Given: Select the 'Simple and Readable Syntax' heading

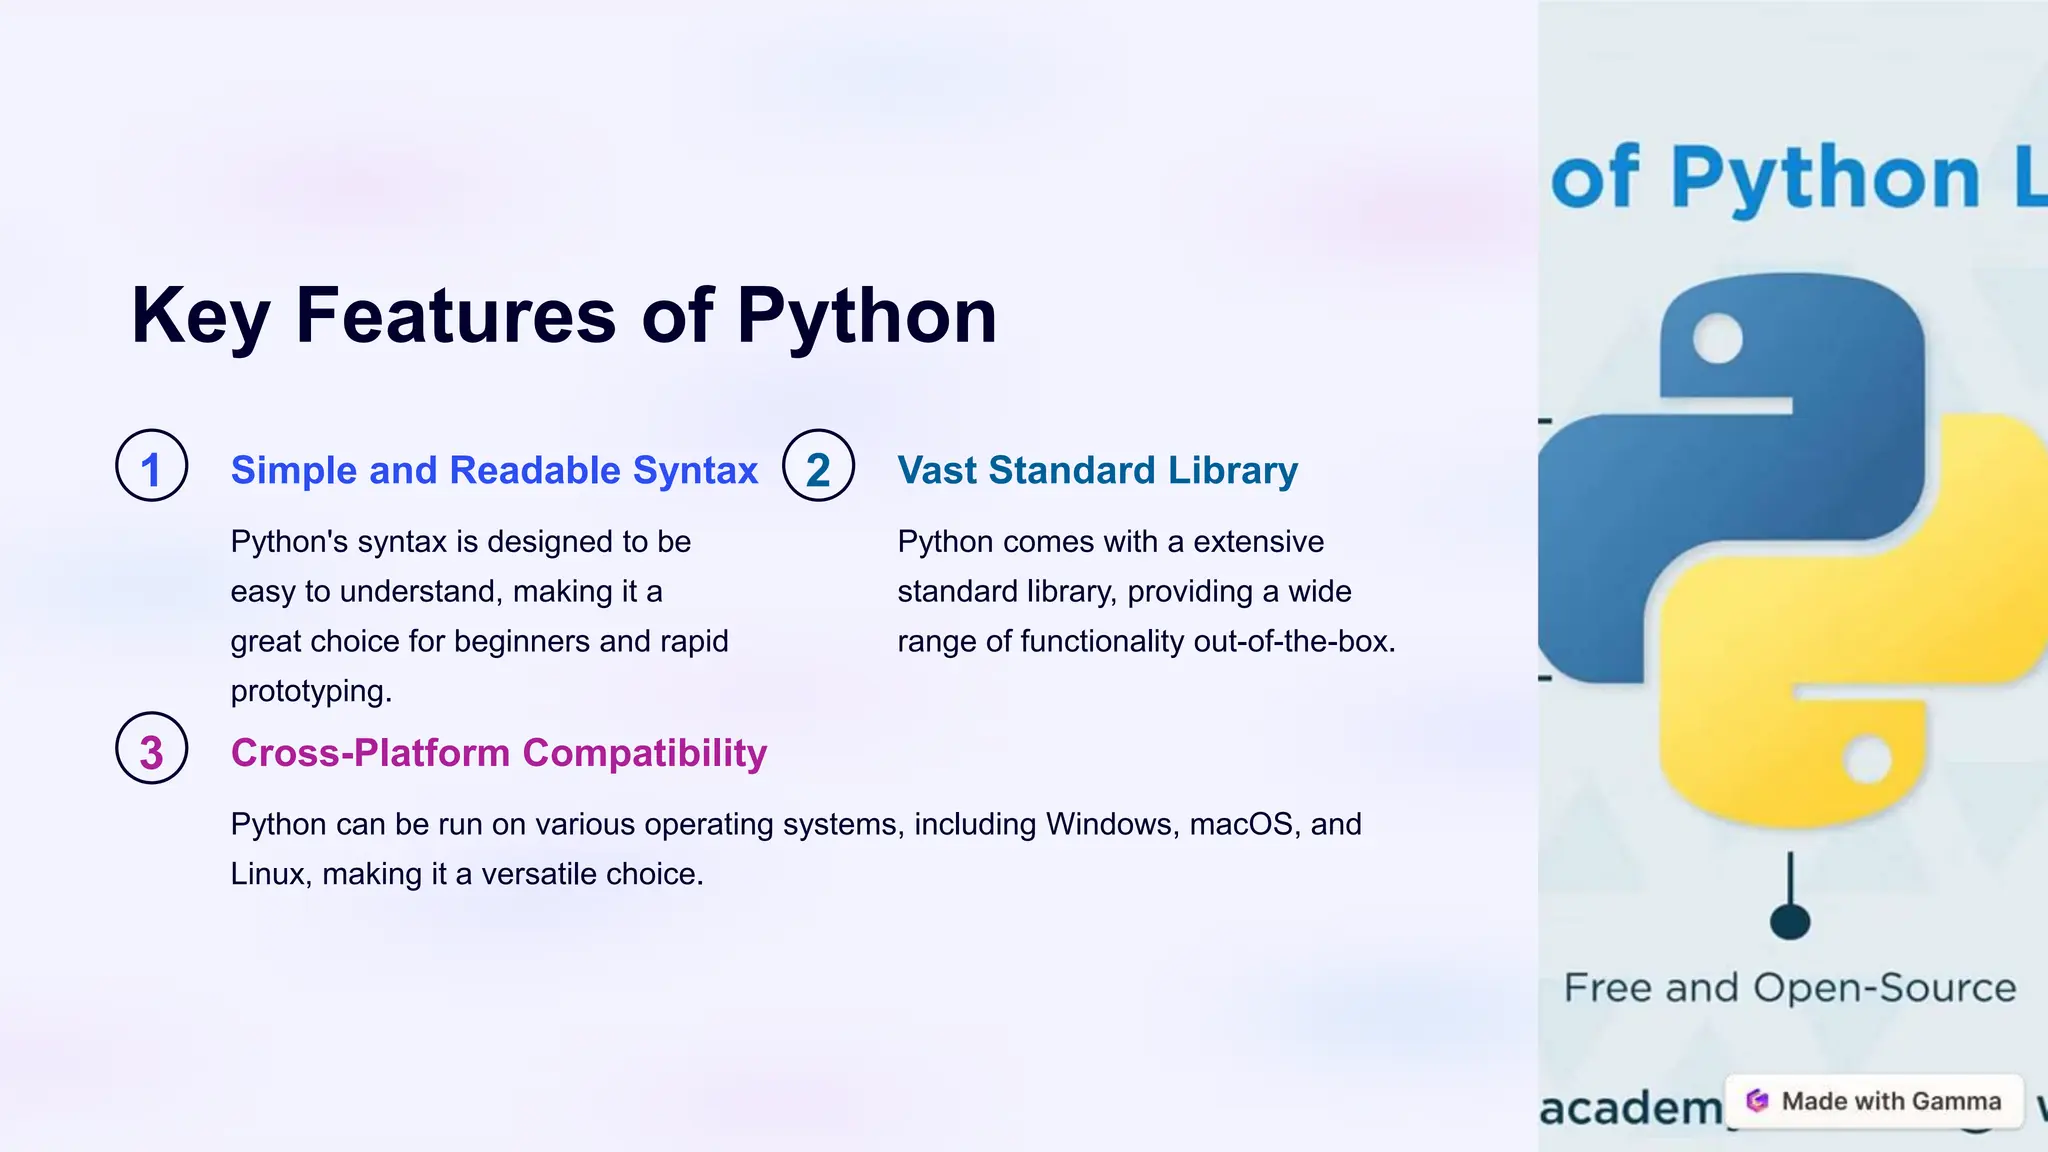Looking at the screenshot, I should coord(494,470).
